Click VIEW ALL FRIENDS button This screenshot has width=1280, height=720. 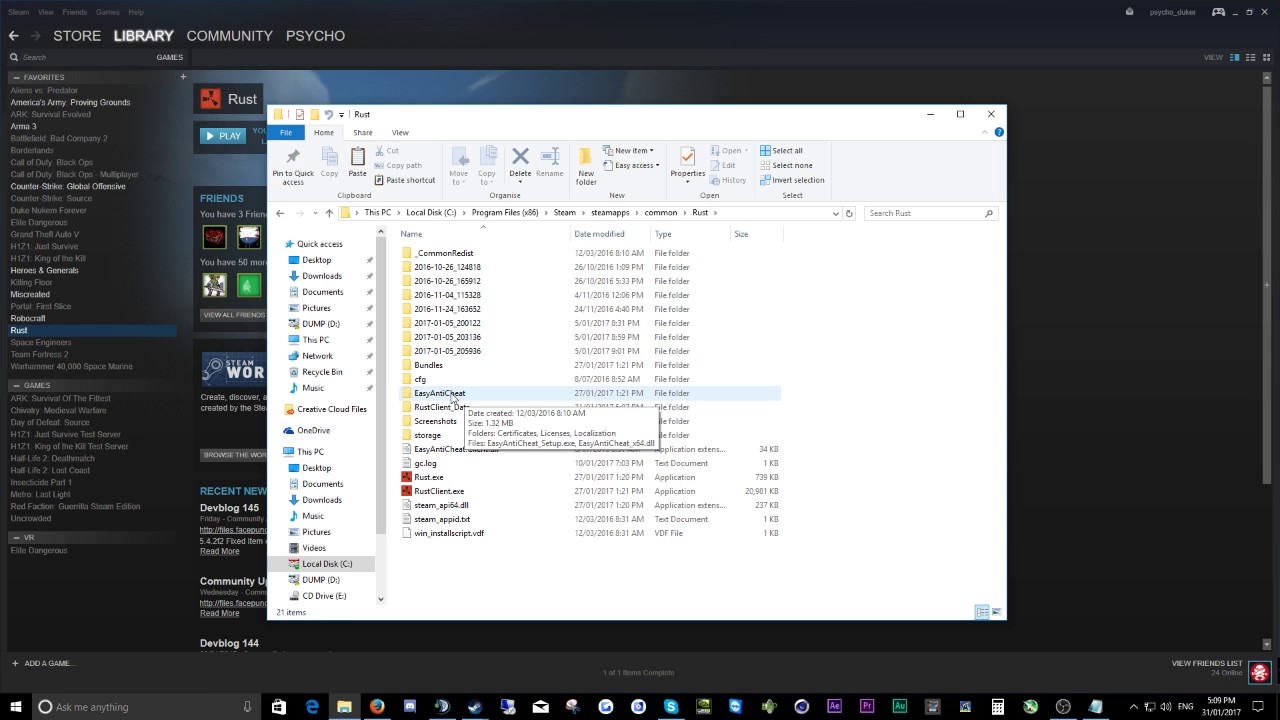point(233,315)
